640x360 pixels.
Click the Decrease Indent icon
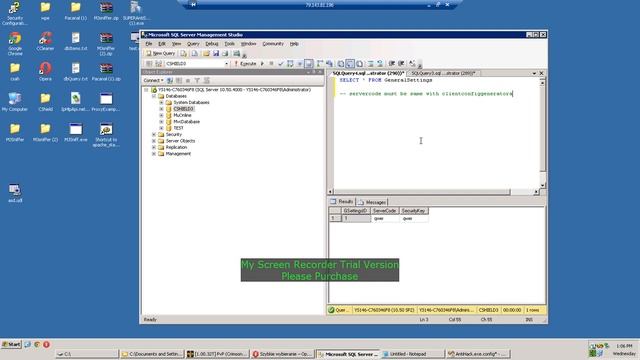[391, 64]
